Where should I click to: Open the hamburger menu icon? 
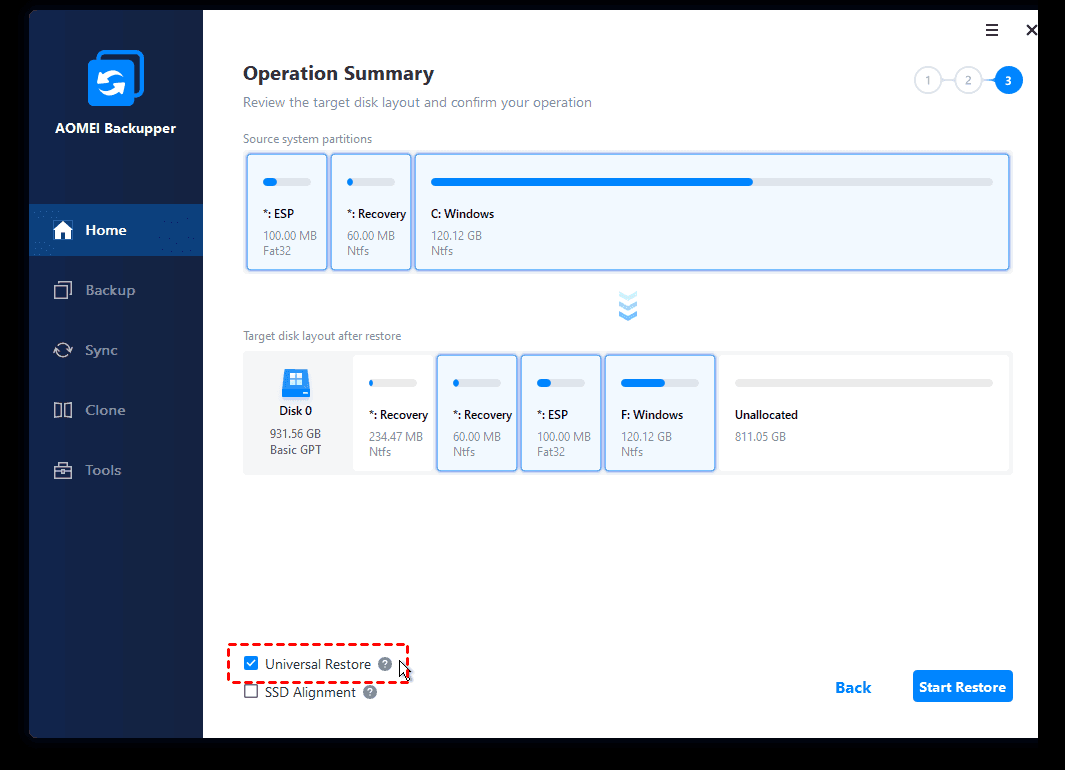[992, 31]
